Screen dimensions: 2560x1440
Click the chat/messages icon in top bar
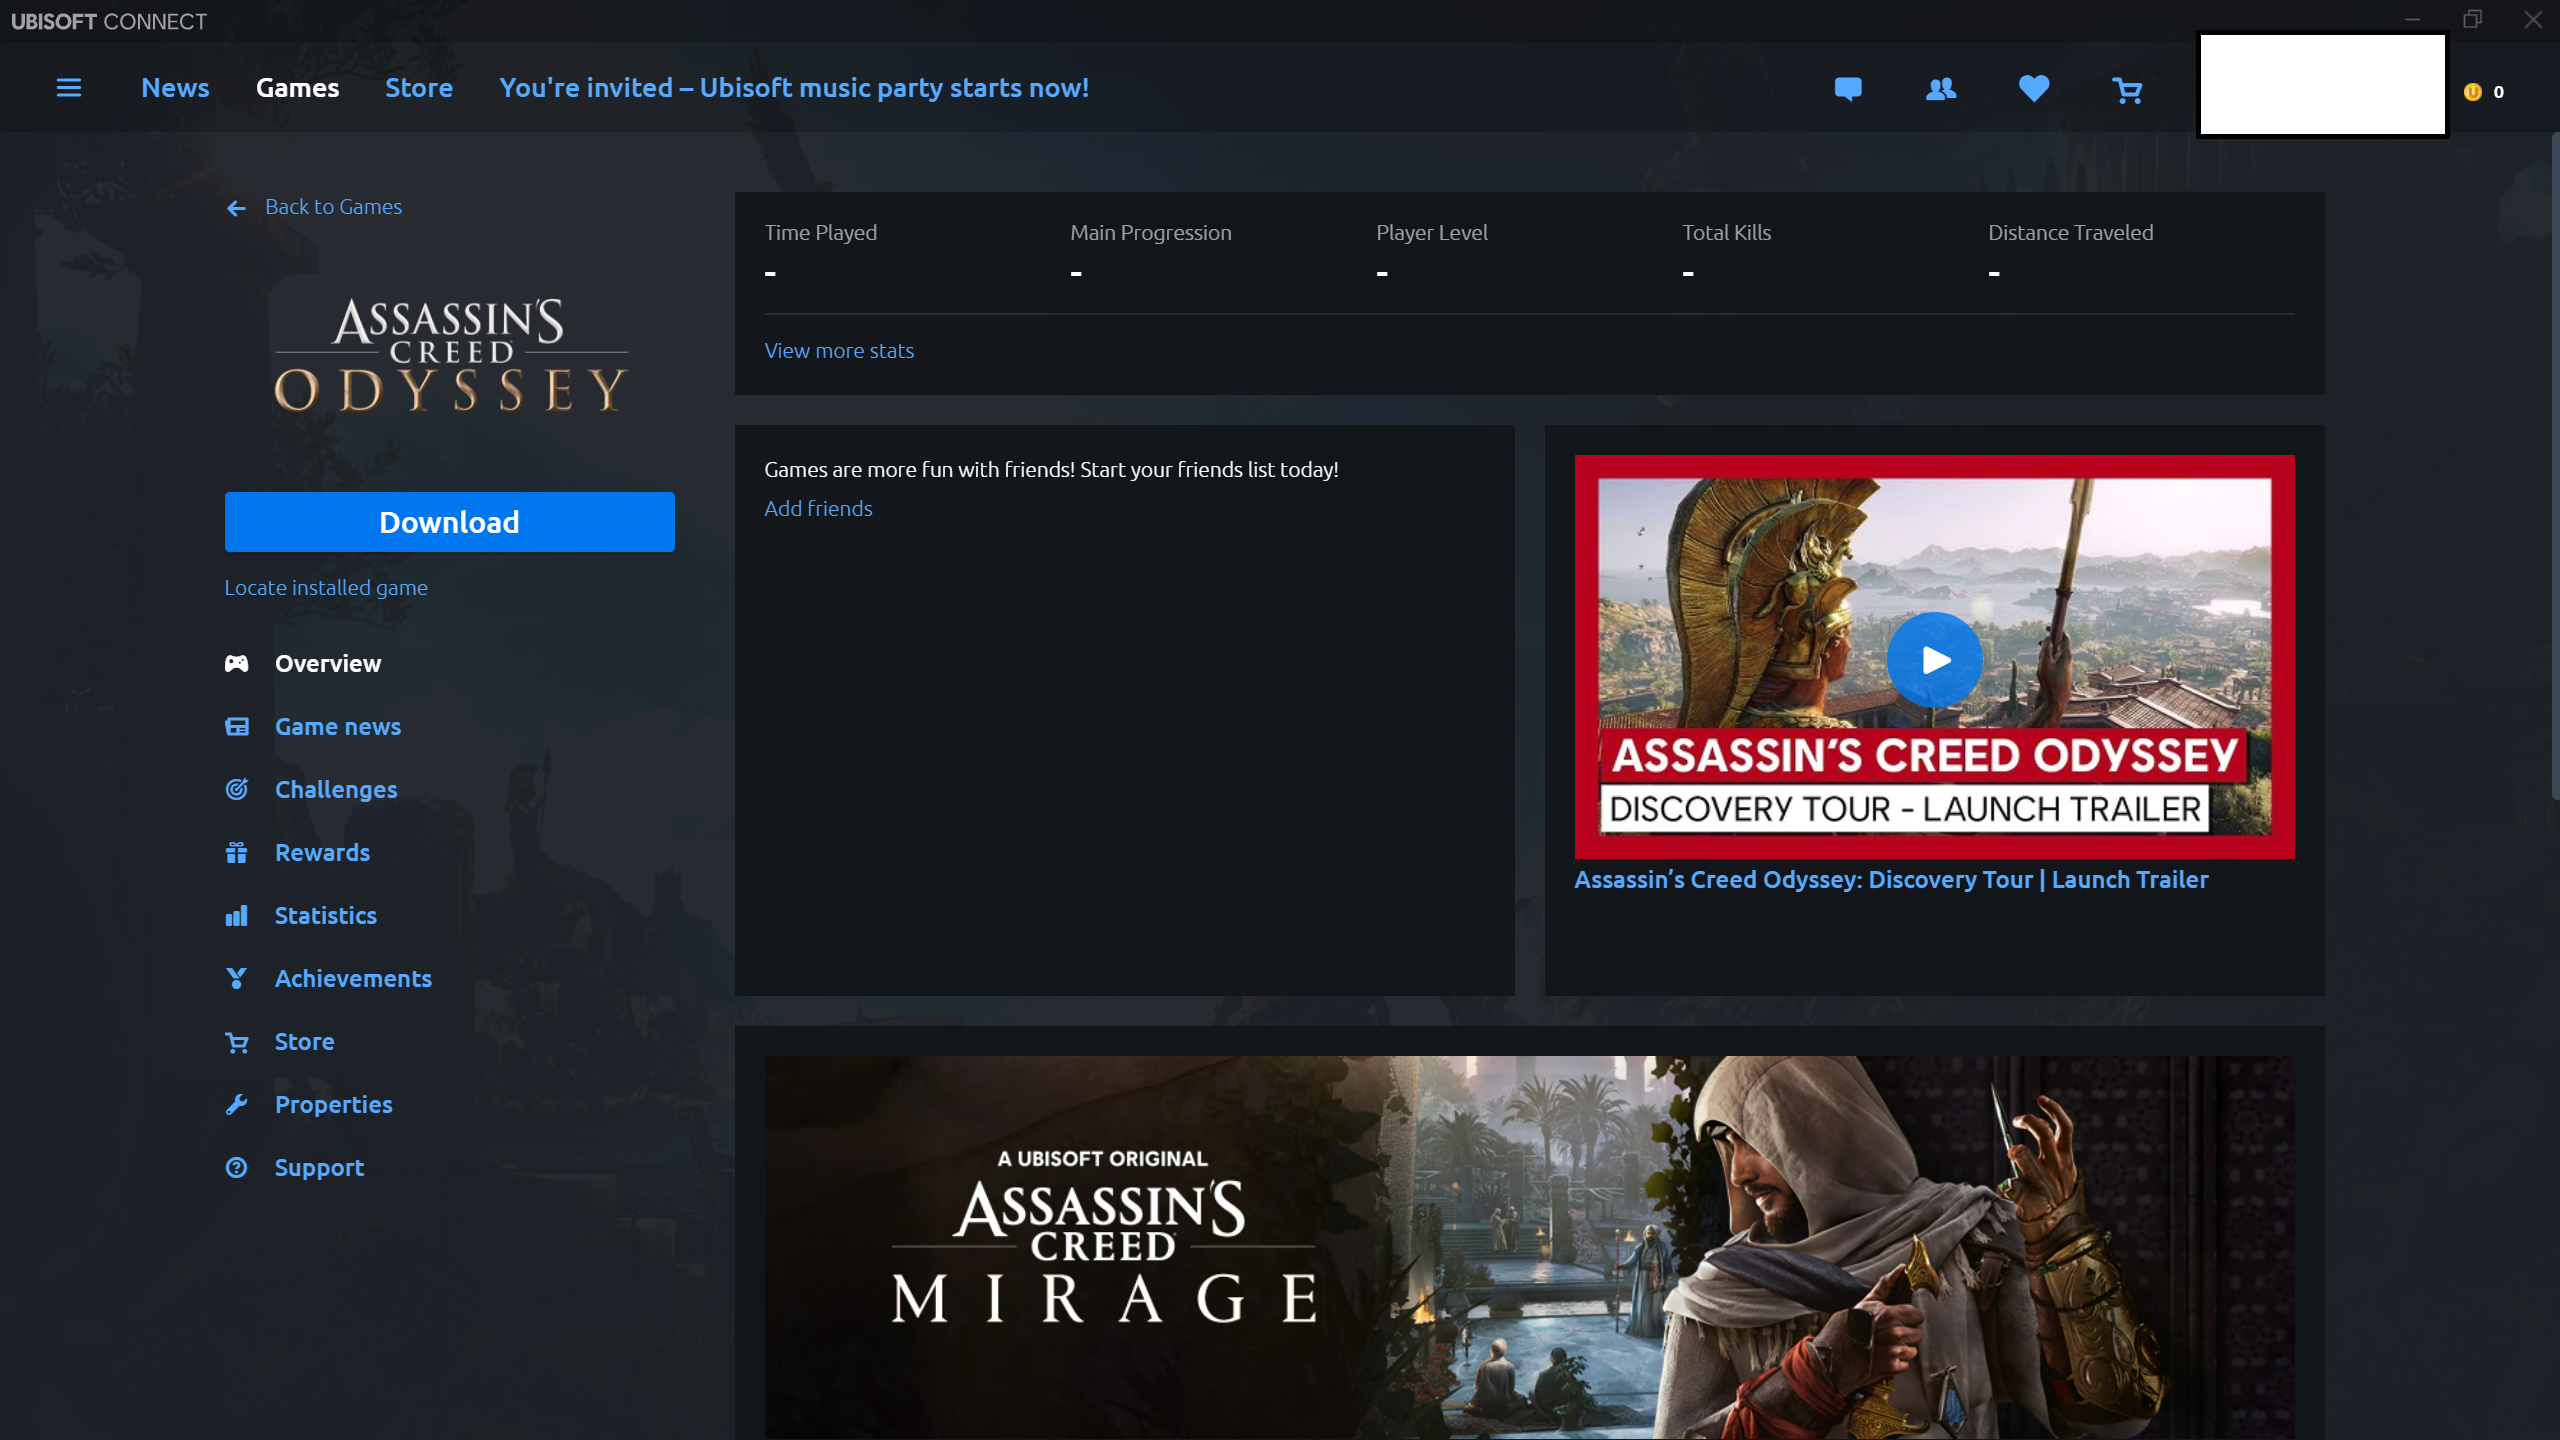point(1848,88)
